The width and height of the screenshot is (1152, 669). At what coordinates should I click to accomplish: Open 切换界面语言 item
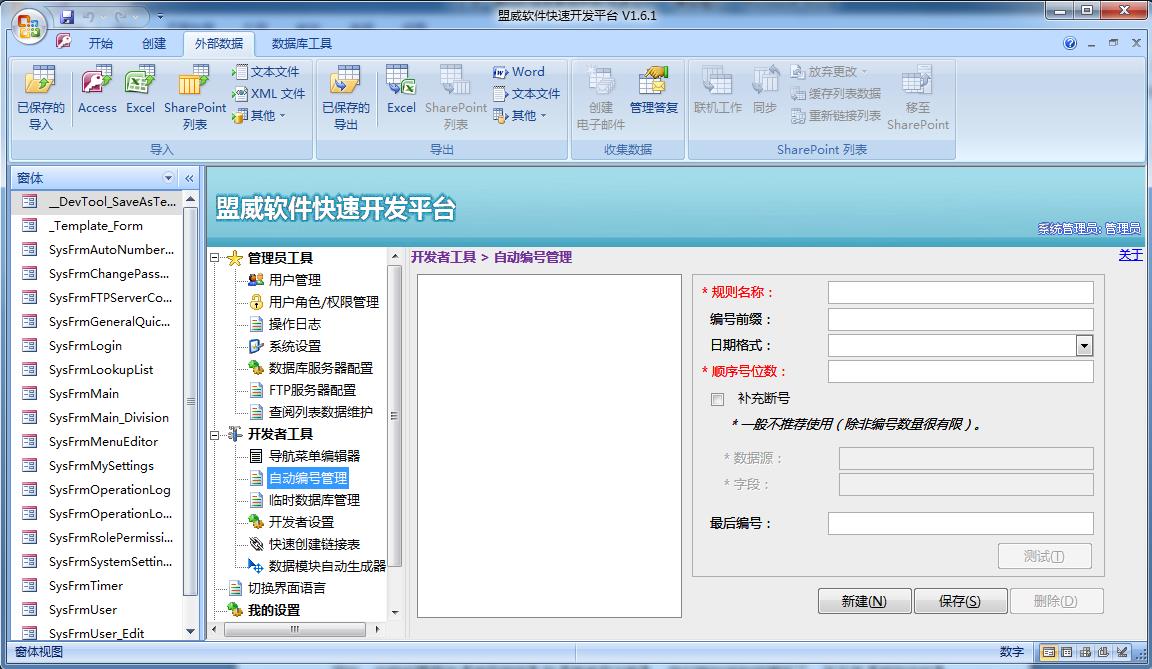pos(277,588)
